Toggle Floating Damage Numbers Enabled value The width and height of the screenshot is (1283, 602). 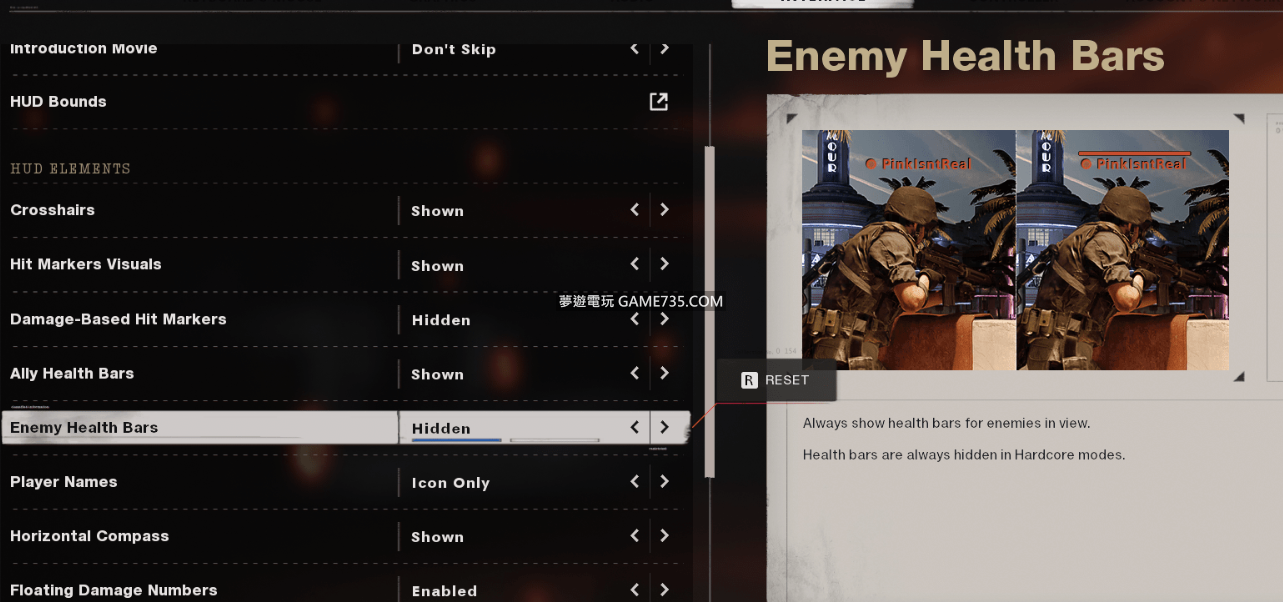(444, 591)
